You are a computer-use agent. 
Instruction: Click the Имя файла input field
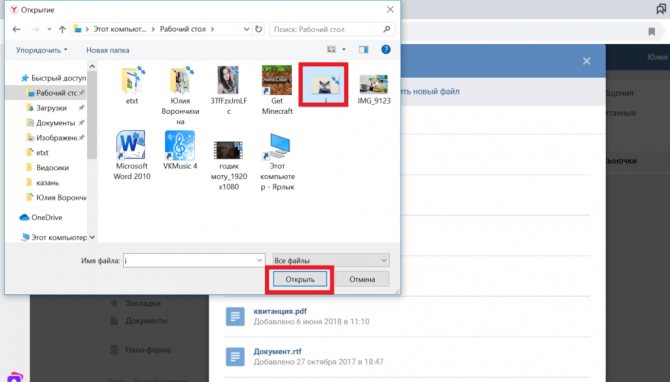click(194, 260)
